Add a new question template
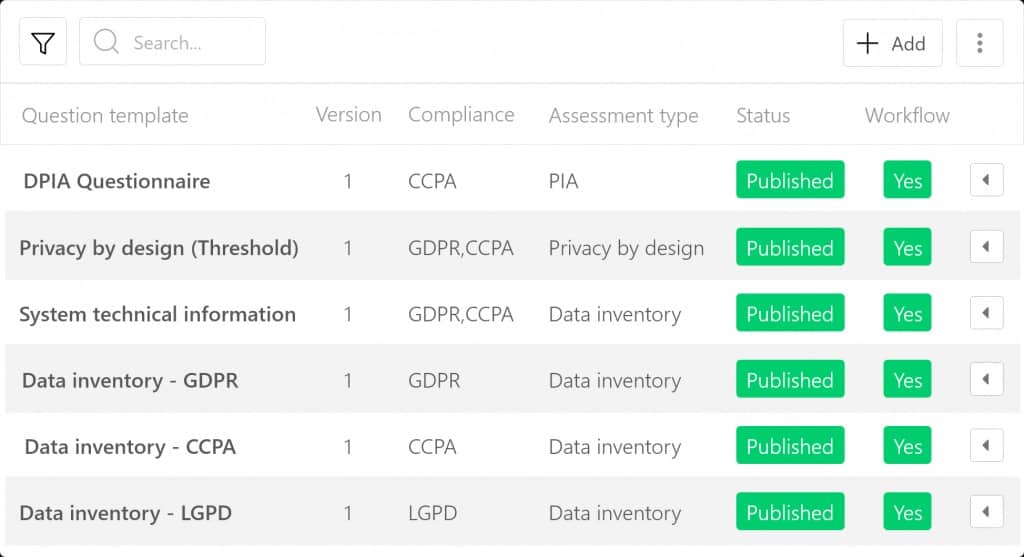The height and width of the screenshot is (557, 1024). click(x=892, y=43)
